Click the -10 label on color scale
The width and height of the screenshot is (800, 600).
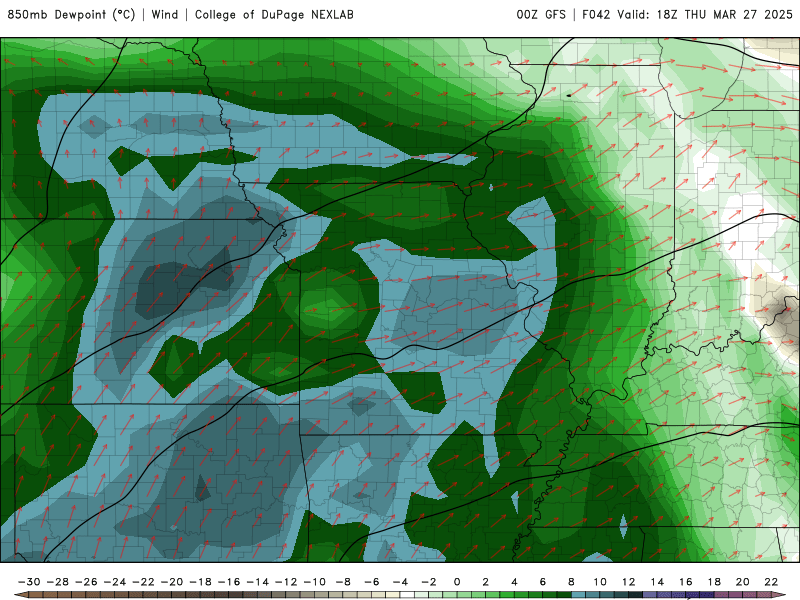[315, 582]
